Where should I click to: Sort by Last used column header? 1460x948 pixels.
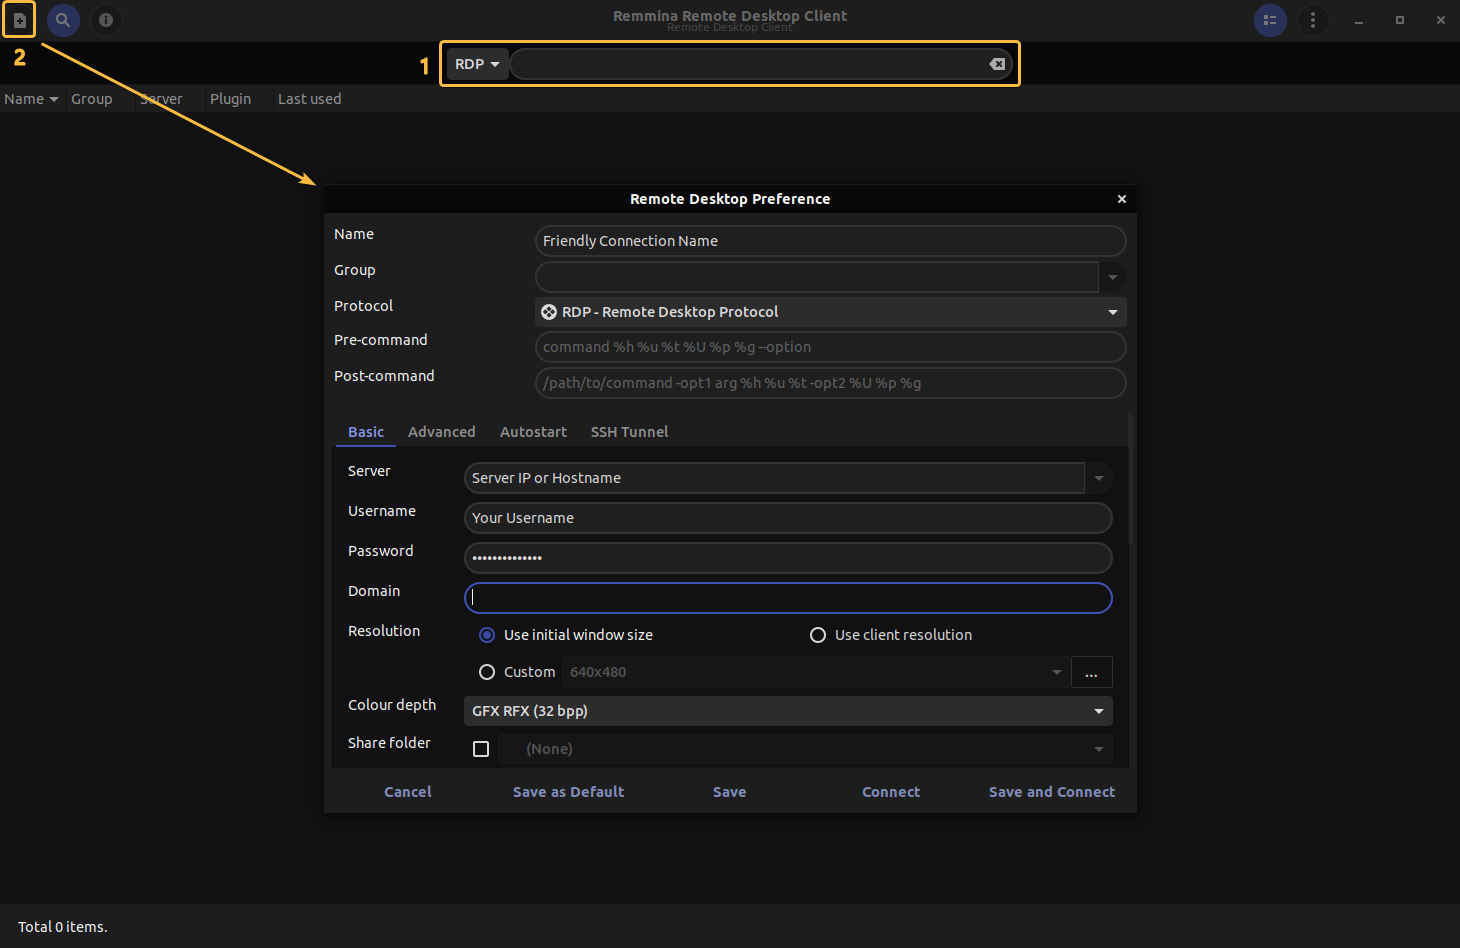tap(310, 99)
